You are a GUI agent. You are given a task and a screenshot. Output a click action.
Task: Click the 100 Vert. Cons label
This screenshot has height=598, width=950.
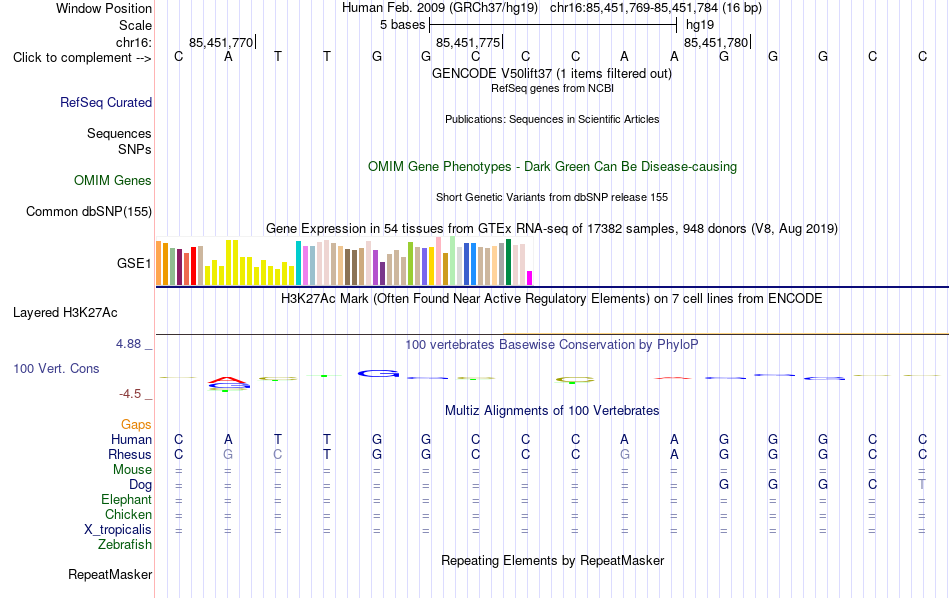click(56, 368)
